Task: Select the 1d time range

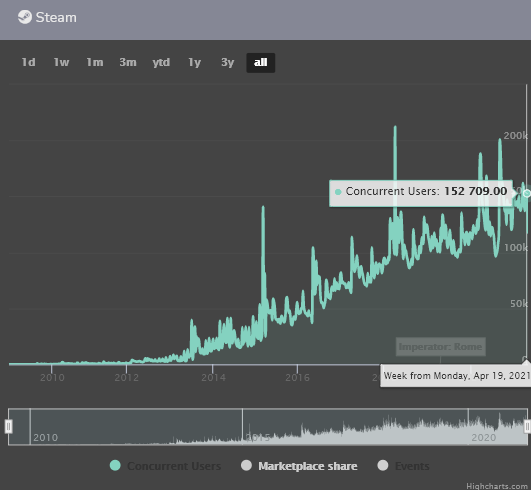Action: coord(28,62)
